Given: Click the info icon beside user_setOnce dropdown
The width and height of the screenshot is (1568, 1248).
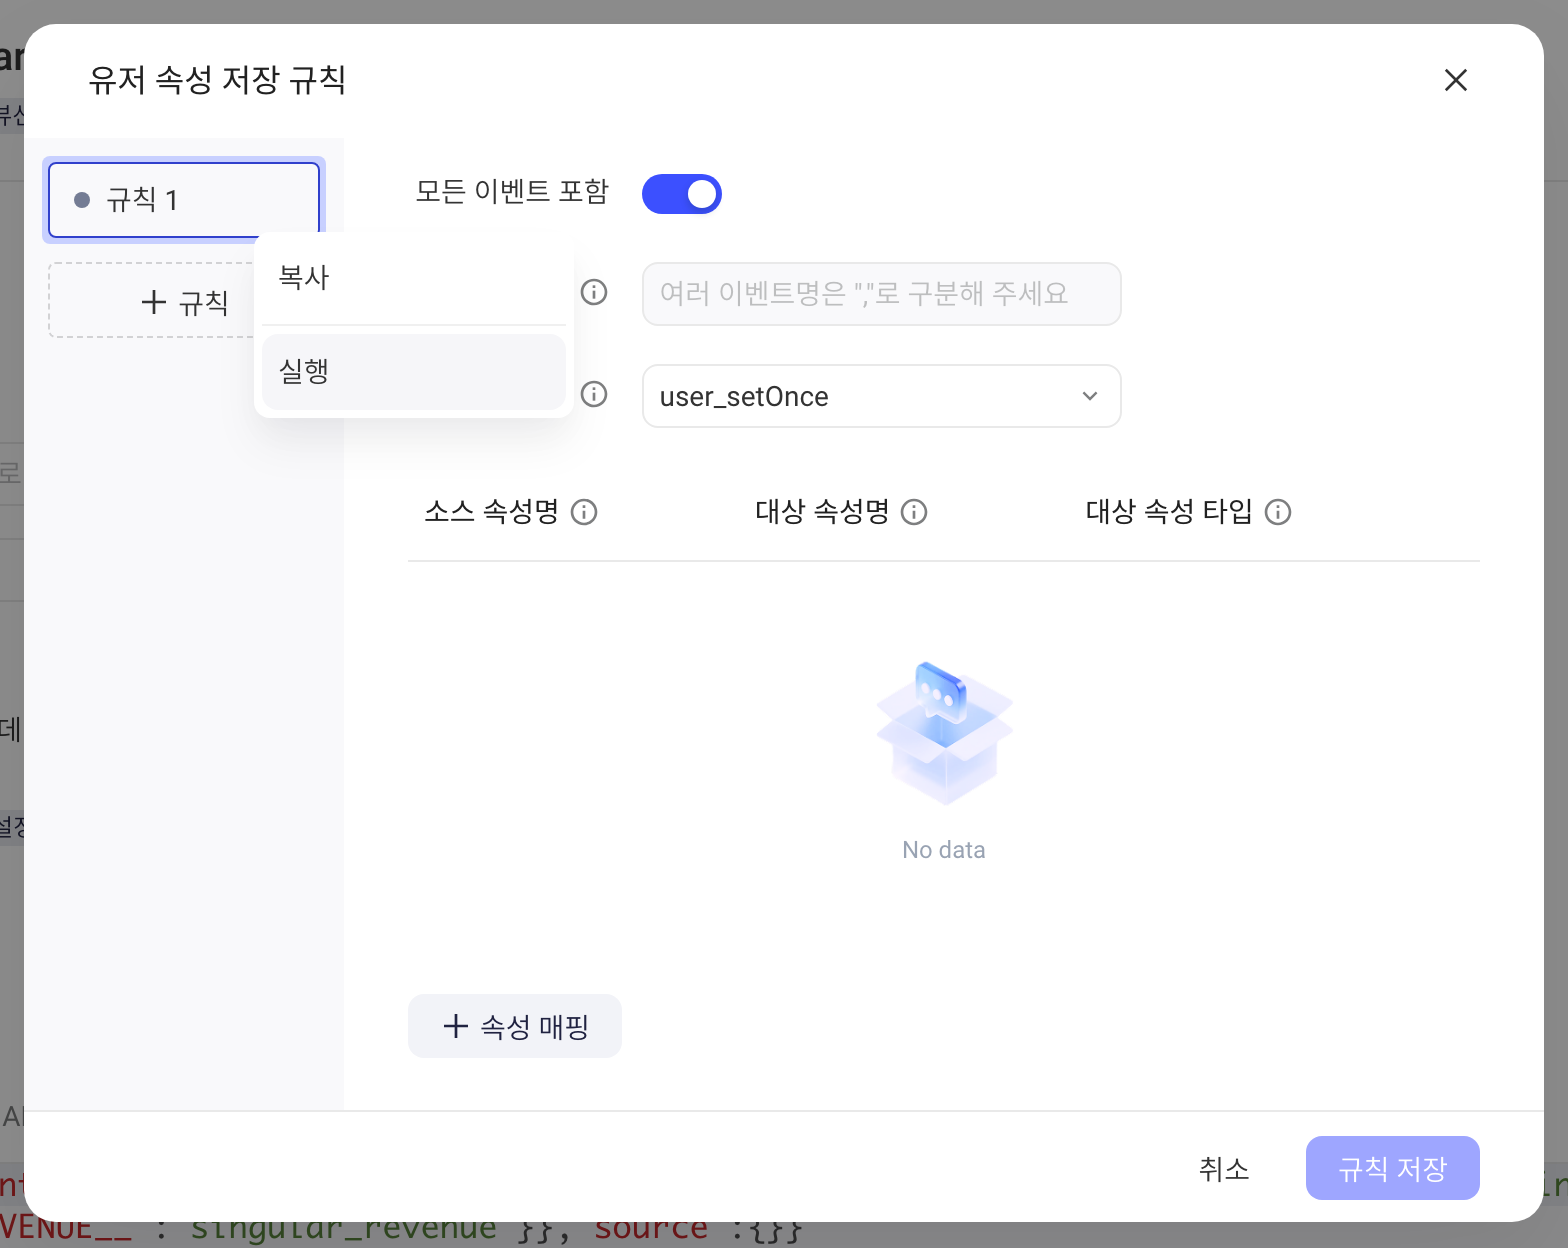Looking at the screenshot, I should (x=594, y=394).
